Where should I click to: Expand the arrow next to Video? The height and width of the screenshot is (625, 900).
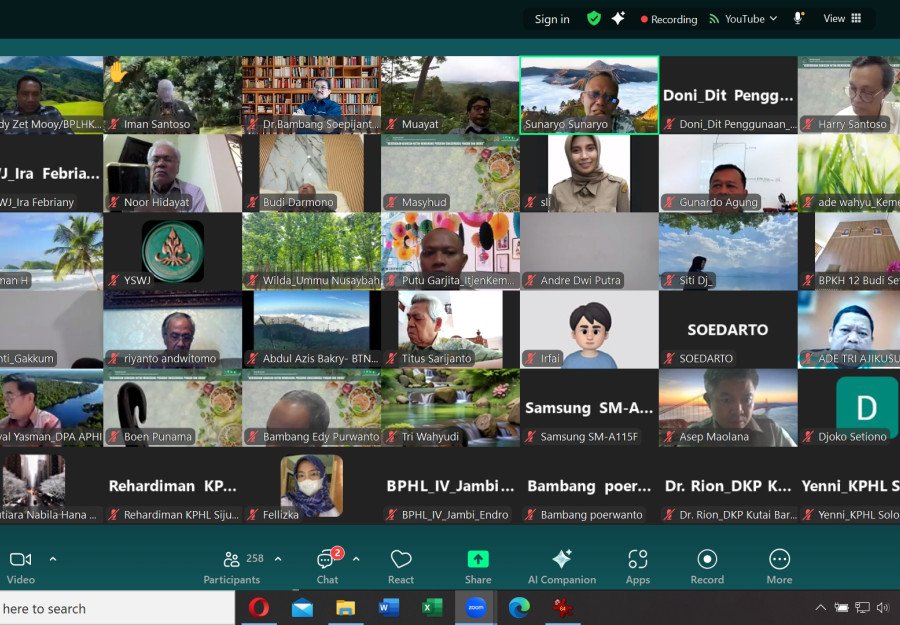[53, 559]
